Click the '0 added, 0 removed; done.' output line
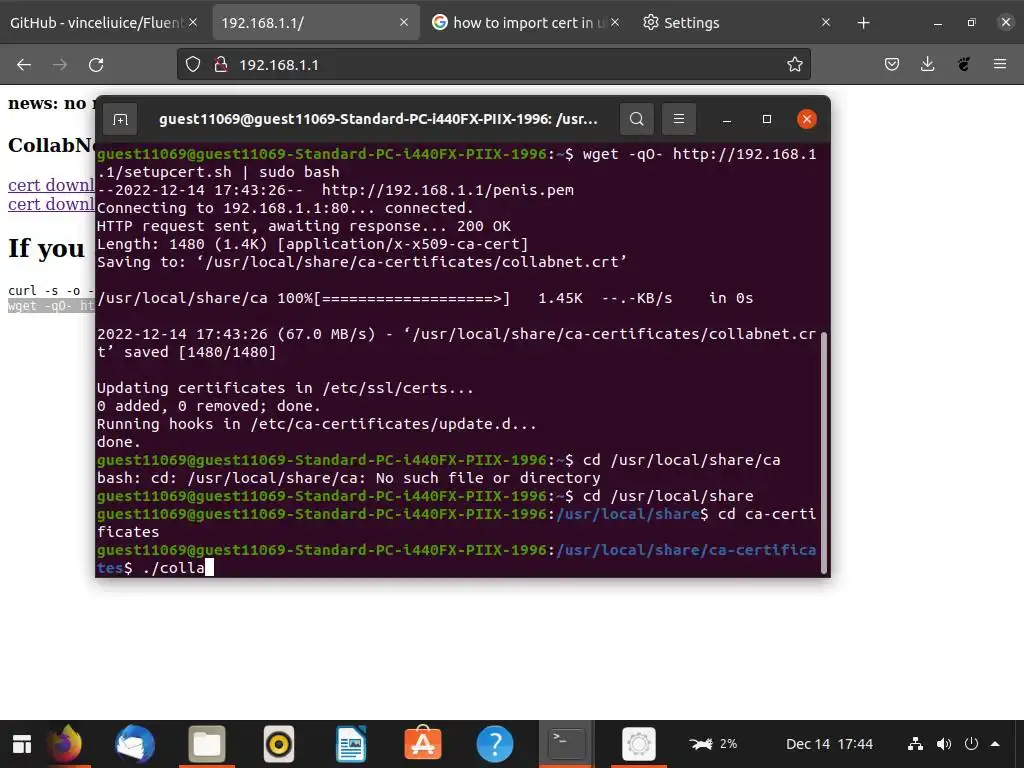This screenshot has height=768, width=1024. [209, 406]
